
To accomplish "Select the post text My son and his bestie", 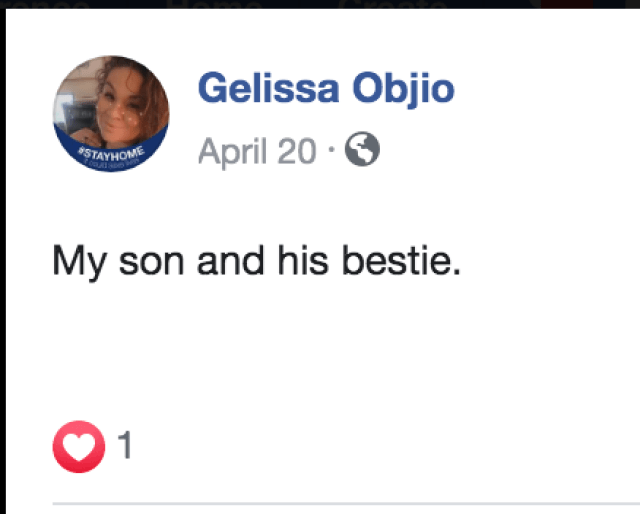I will point(256,262).
